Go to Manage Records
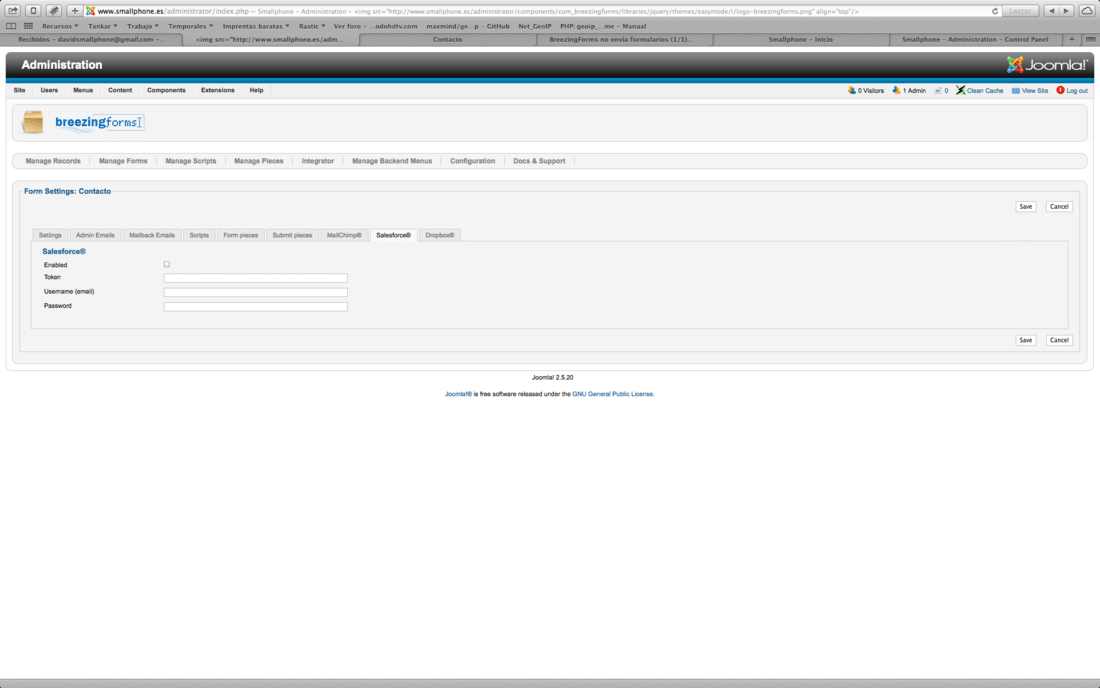The height and width of the screenshot is (688, 1100). click(x=53, y=161)
